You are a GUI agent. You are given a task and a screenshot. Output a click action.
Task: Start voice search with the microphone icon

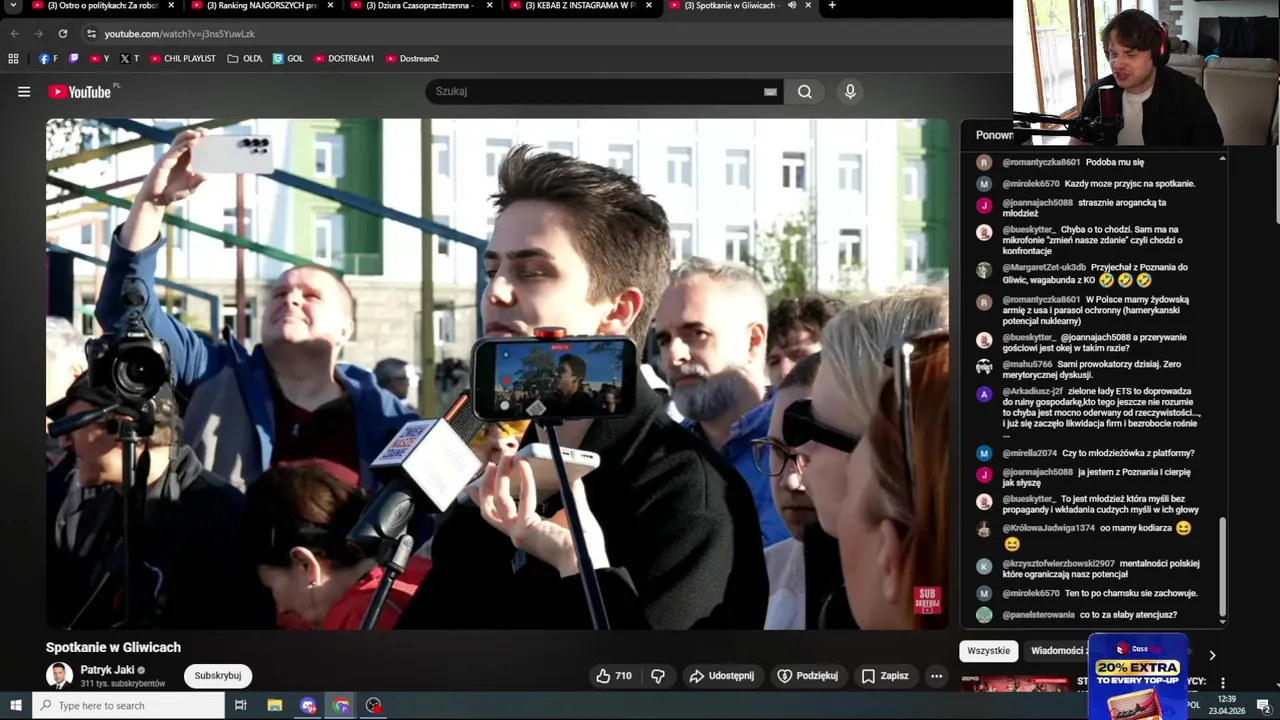pyautogui.click(x=850, y=92)
